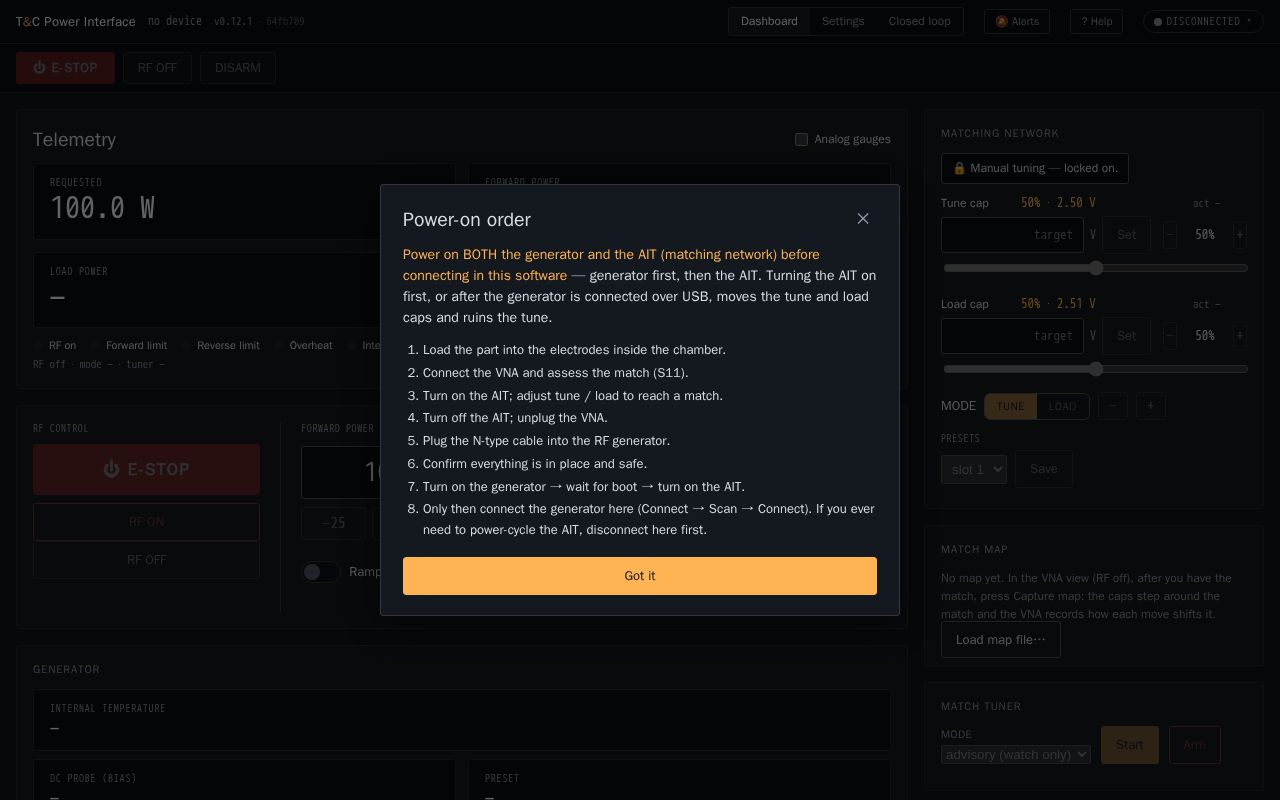Close the Power-on order dialog
Viewport: 1280px width, 800px height.
[x=863, y=219]
